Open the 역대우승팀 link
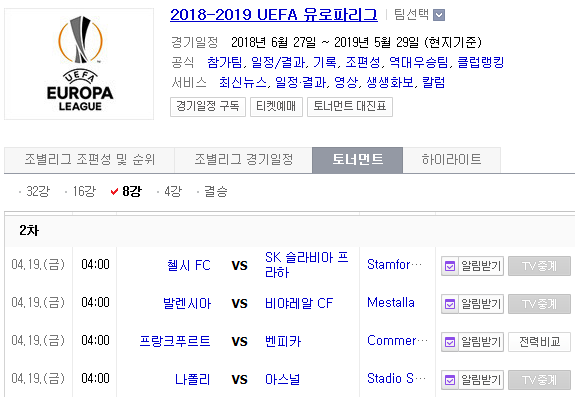Image resolution: width=575 pixels, height=397 pixels. click(418, 62)
